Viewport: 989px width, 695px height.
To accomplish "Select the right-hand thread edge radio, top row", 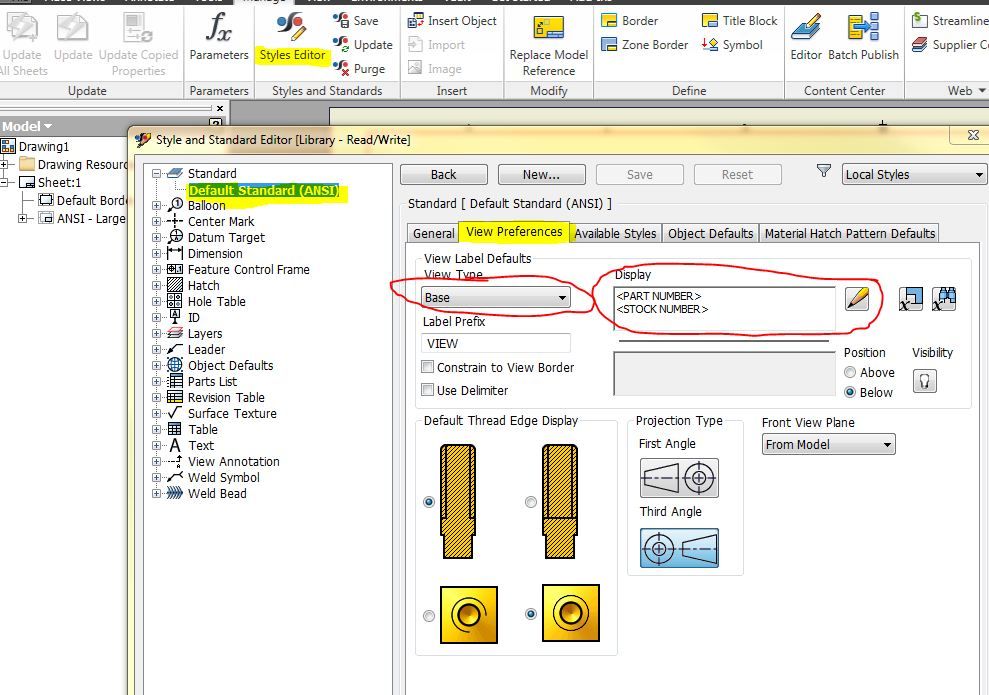I will tap(530, 502).
